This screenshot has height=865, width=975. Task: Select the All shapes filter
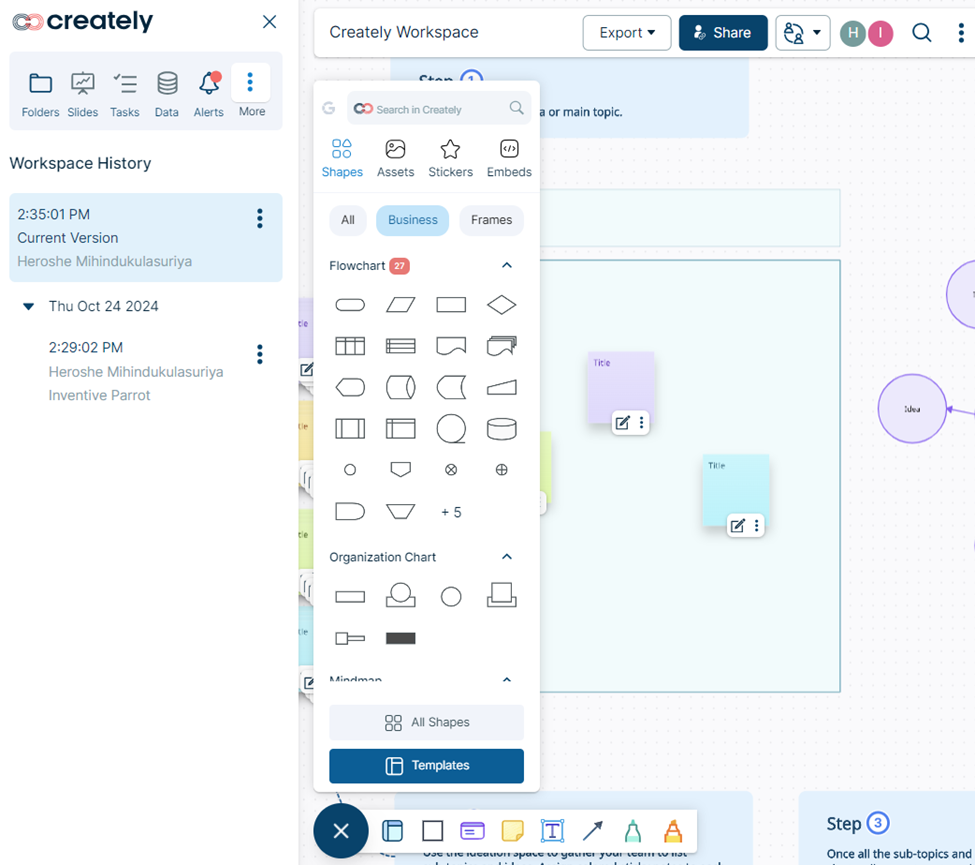[347, 220]
